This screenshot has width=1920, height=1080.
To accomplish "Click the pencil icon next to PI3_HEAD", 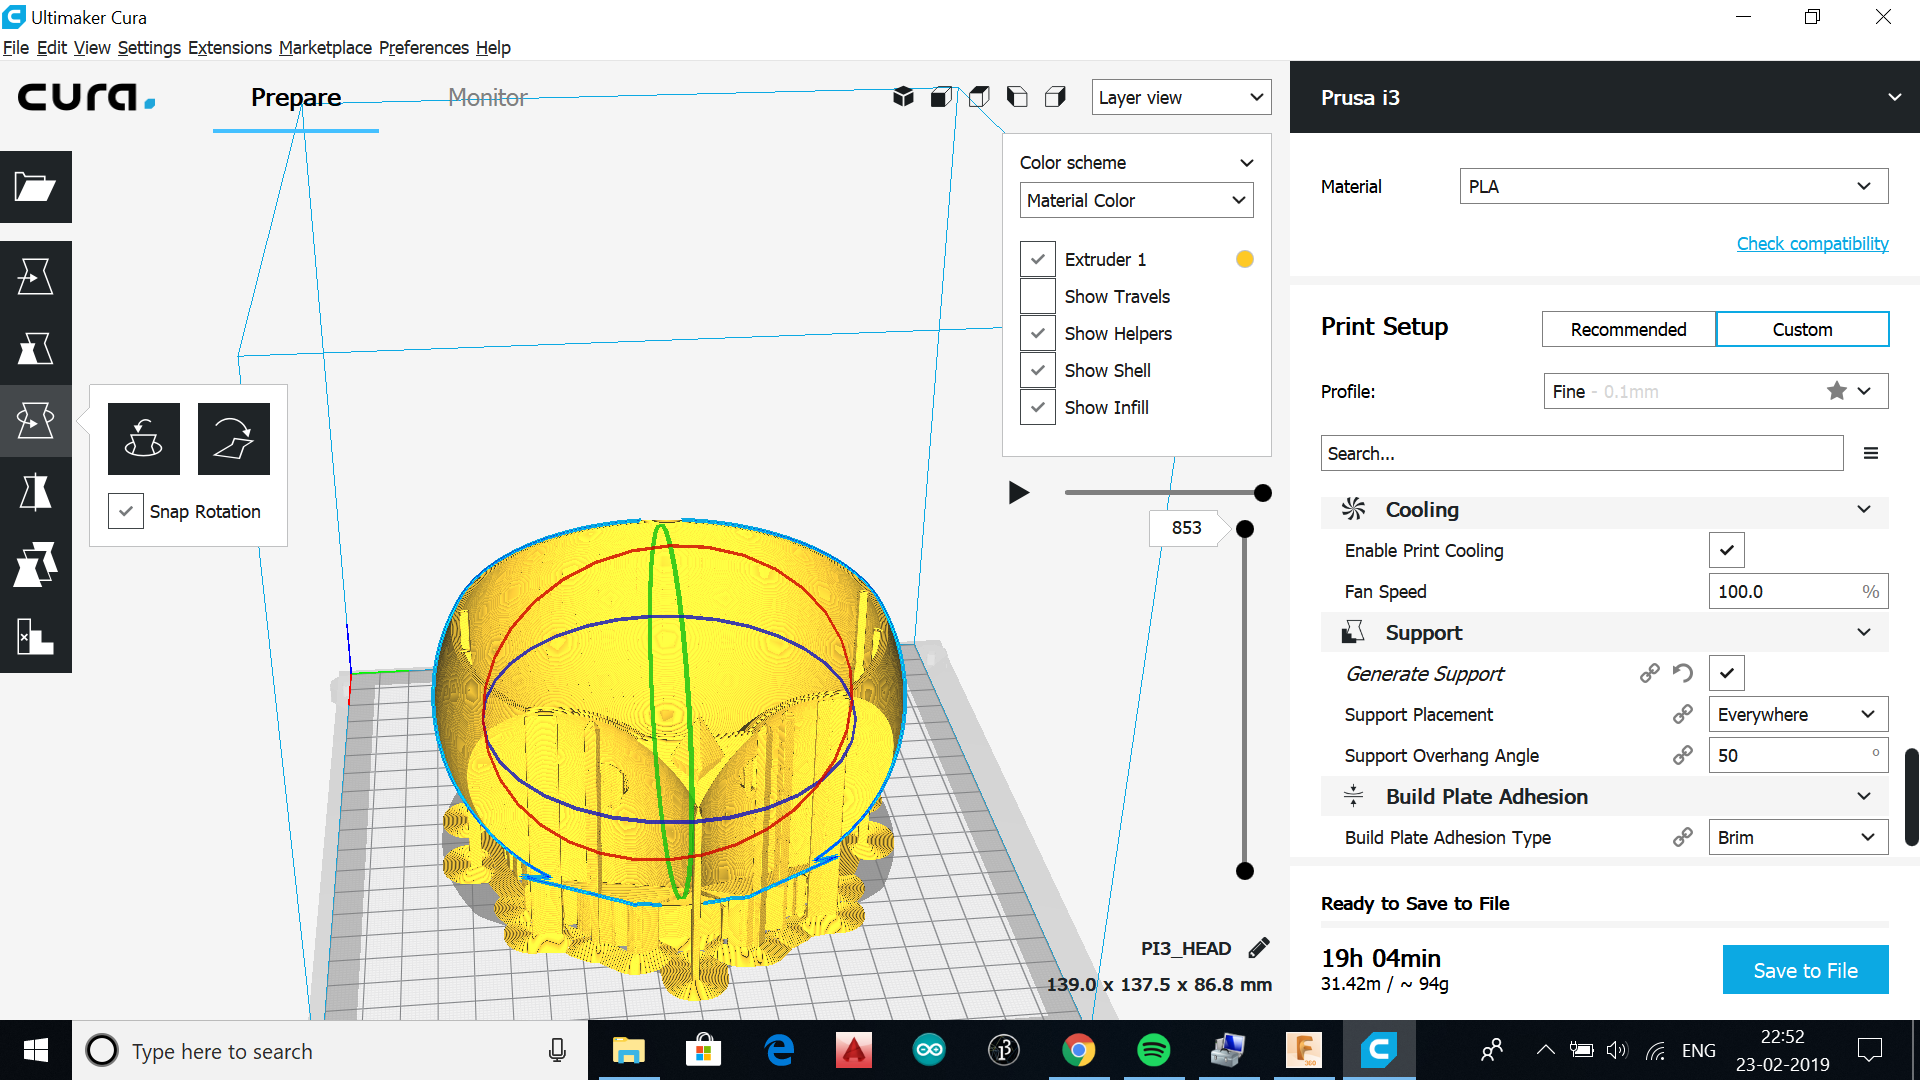I will tap(1259, 948).
